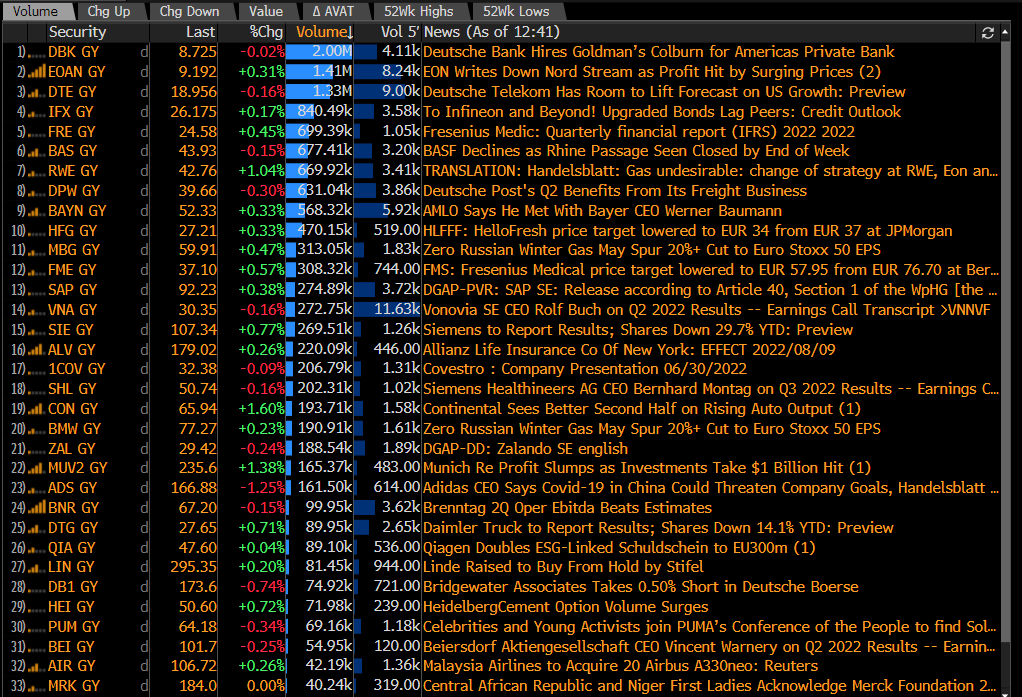Open Qiagen Doubles ESG-Linked Schuldschein headline
This screenshot has height=697, width=1022.
619,548
